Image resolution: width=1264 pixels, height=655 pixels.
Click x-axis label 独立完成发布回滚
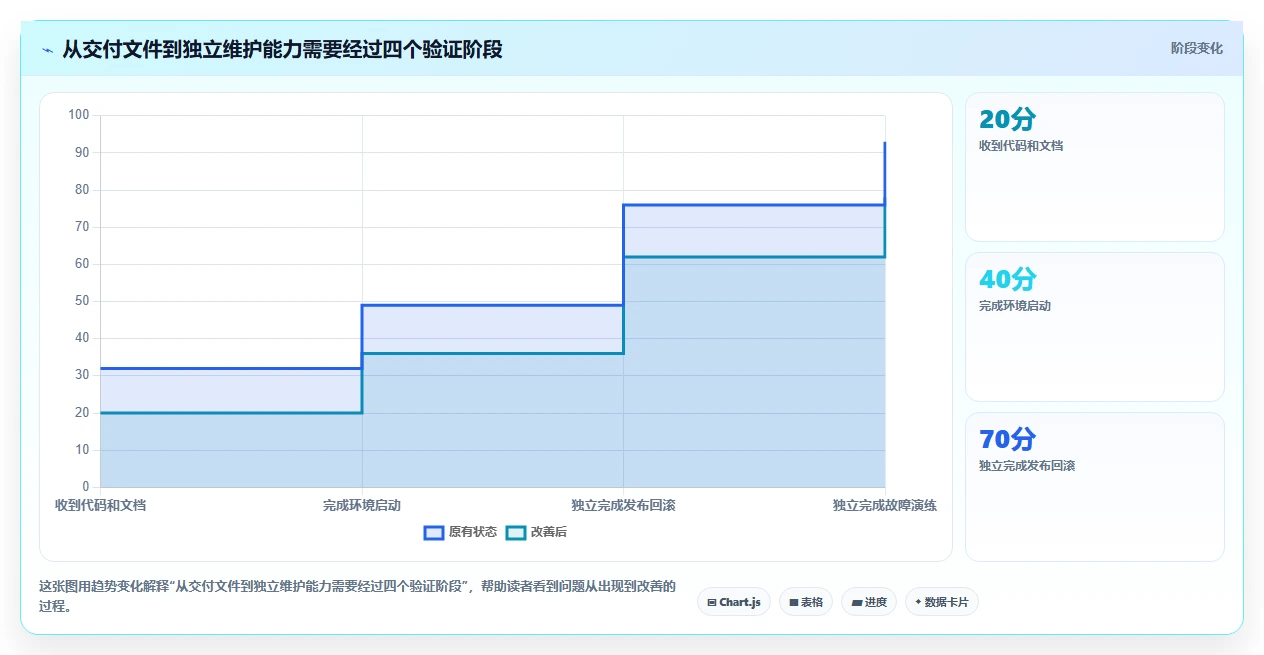[623, 505]
